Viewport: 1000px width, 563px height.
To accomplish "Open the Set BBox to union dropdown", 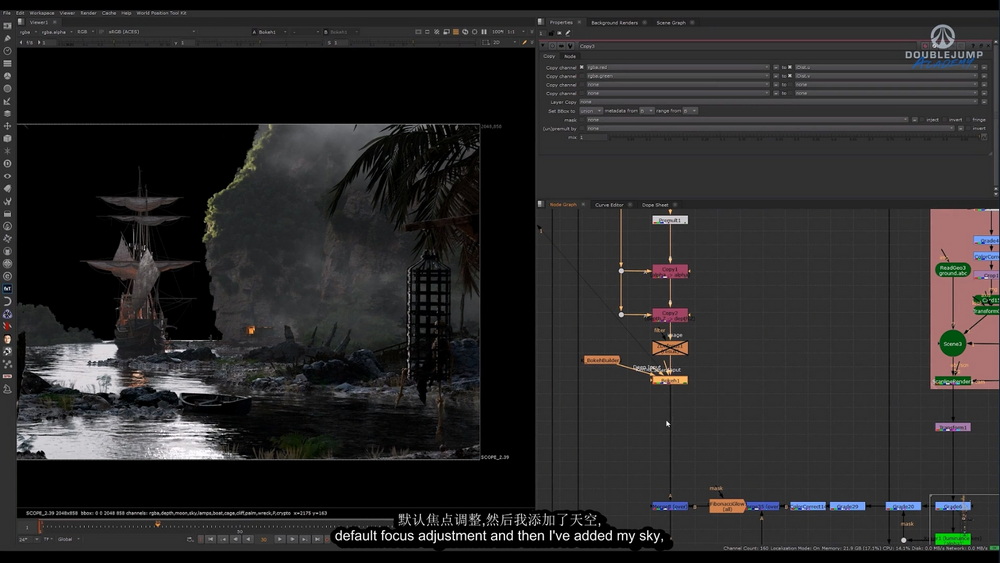I will coord(590,111).
